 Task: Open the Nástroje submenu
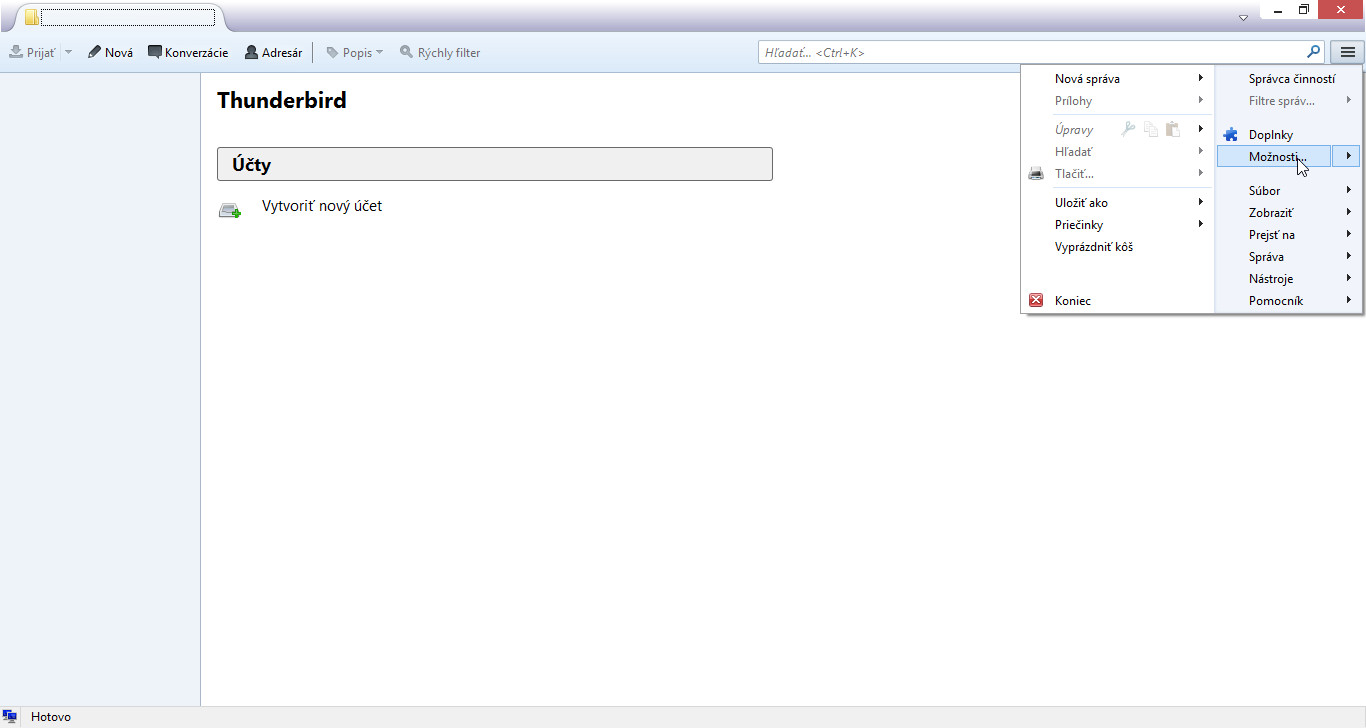[x=1289, y=278]
